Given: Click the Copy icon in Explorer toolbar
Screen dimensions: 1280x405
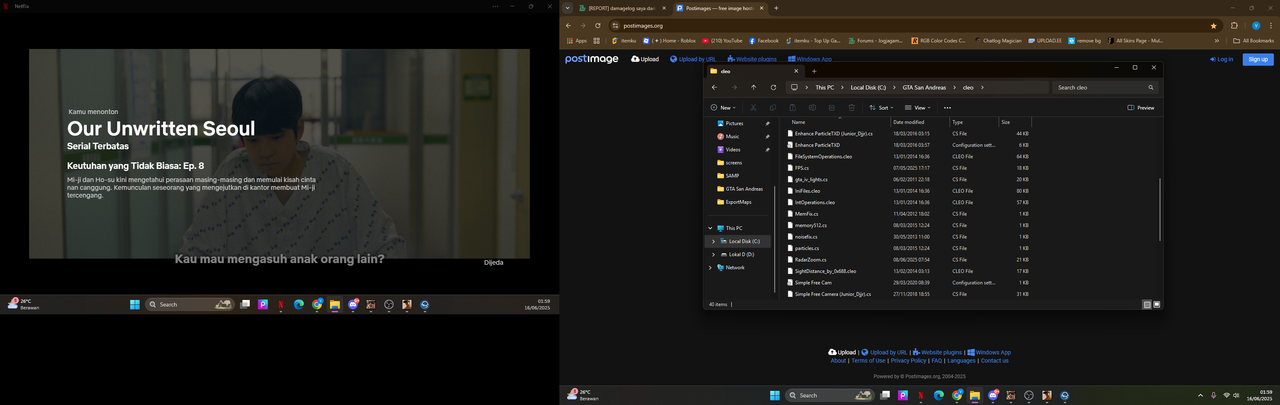Looking at the screenshot, I should click(x=773, y=107).
